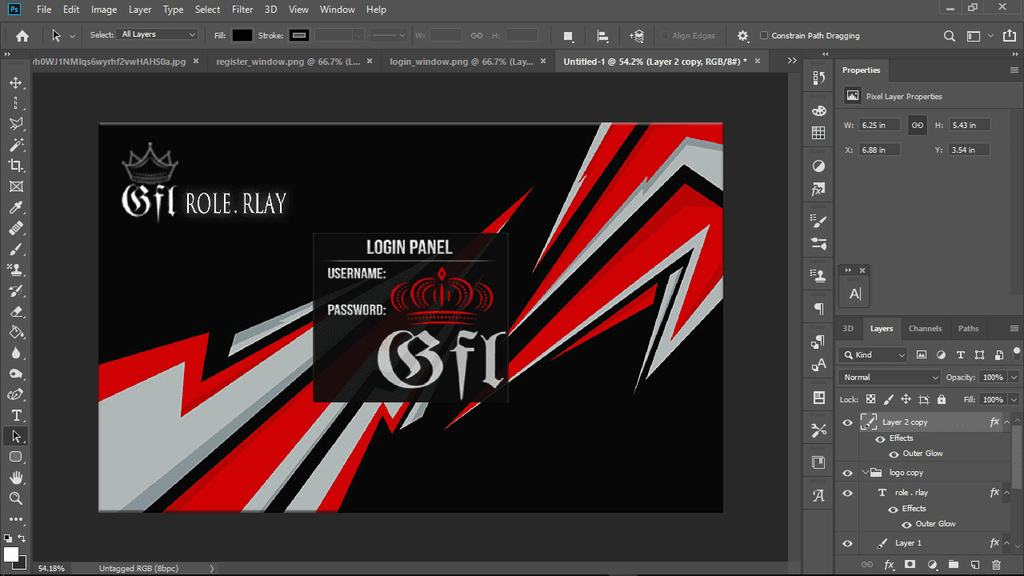Enable Constrain Path Dragging checkbox
Image resolution: width=1024 pixels, height=576 pixels.
click(x=764, y=36)
